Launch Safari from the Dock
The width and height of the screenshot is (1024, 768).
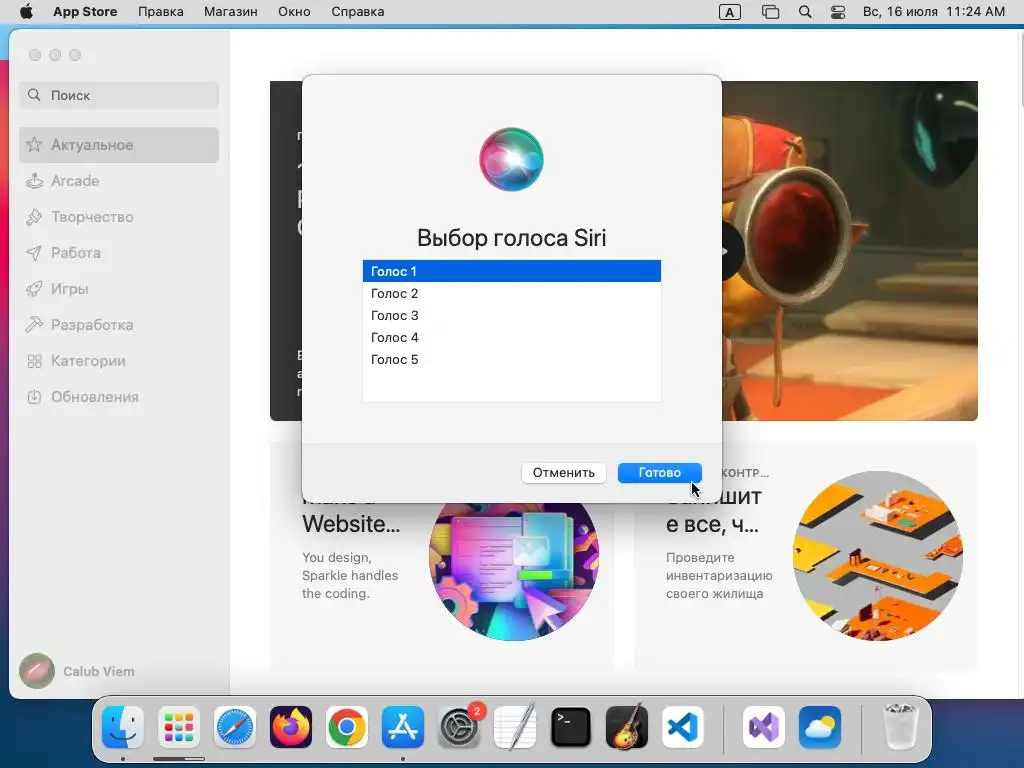(x=234, y=727)
